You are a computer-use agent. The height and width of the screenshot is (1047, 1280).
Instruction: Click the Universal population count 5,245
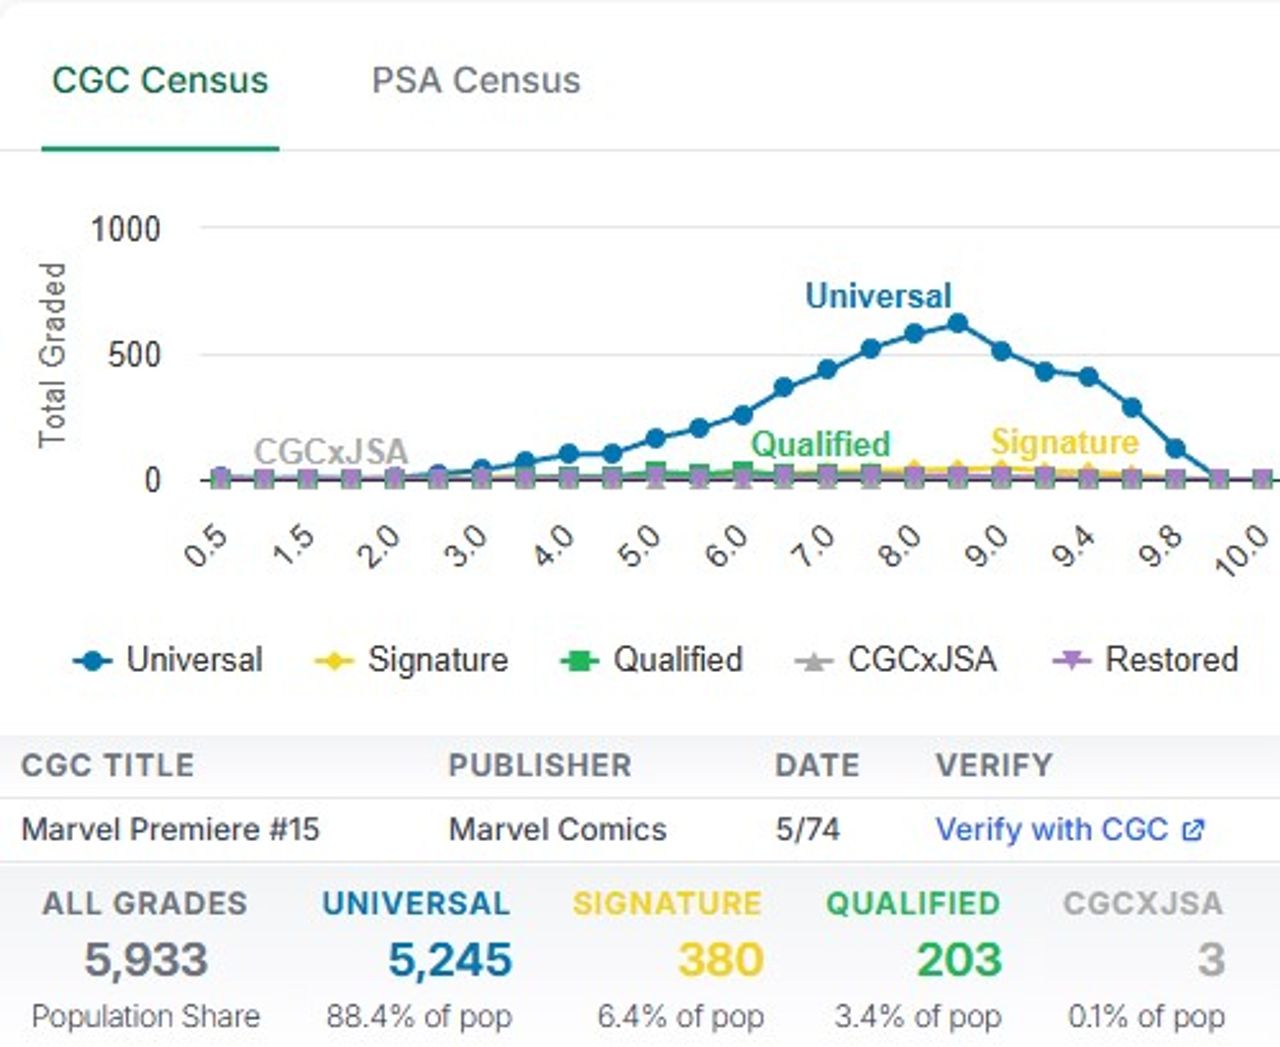click(450, 960)
